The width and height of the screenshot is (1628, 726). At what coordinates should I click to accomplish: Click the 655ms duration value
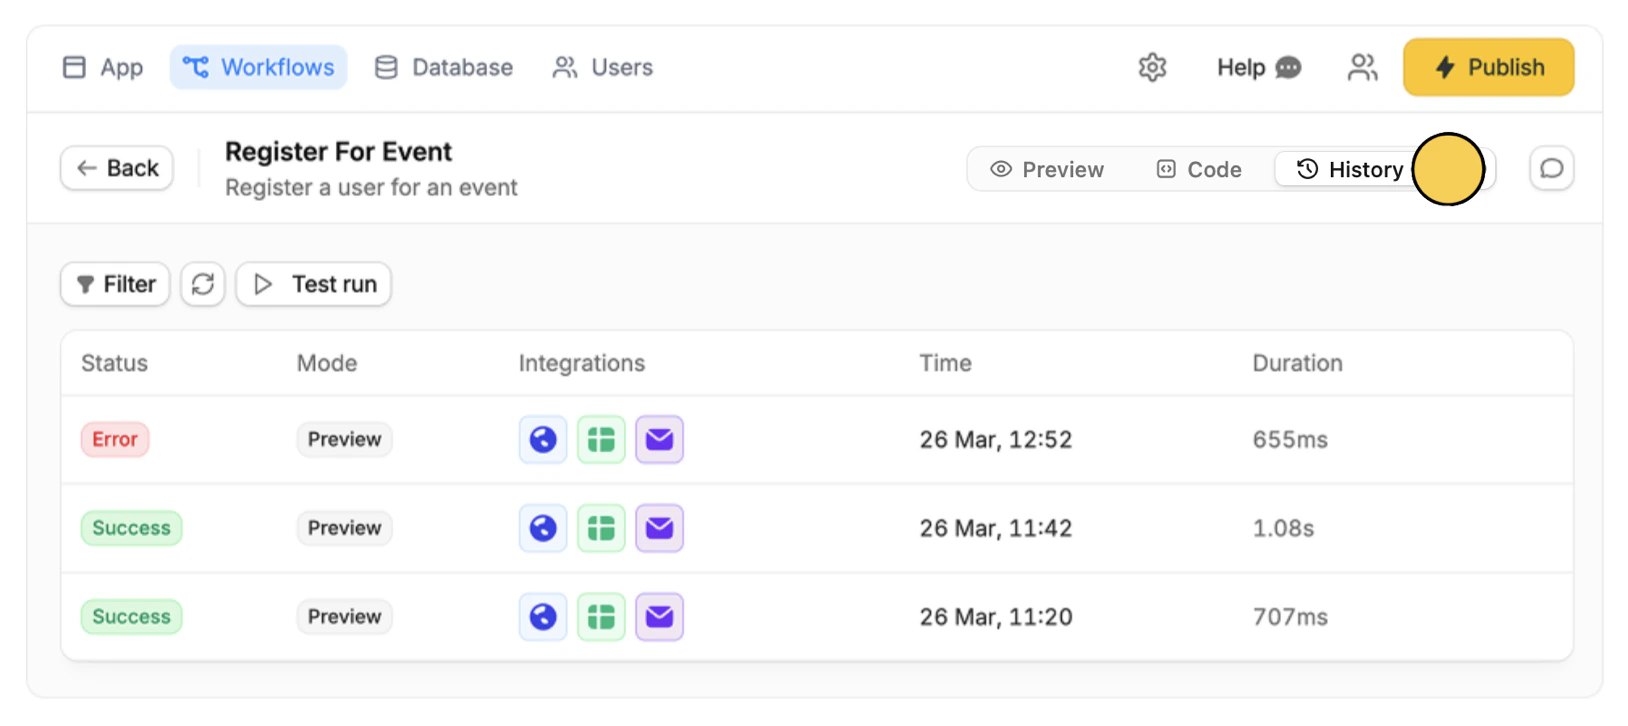pos(1290,440)
